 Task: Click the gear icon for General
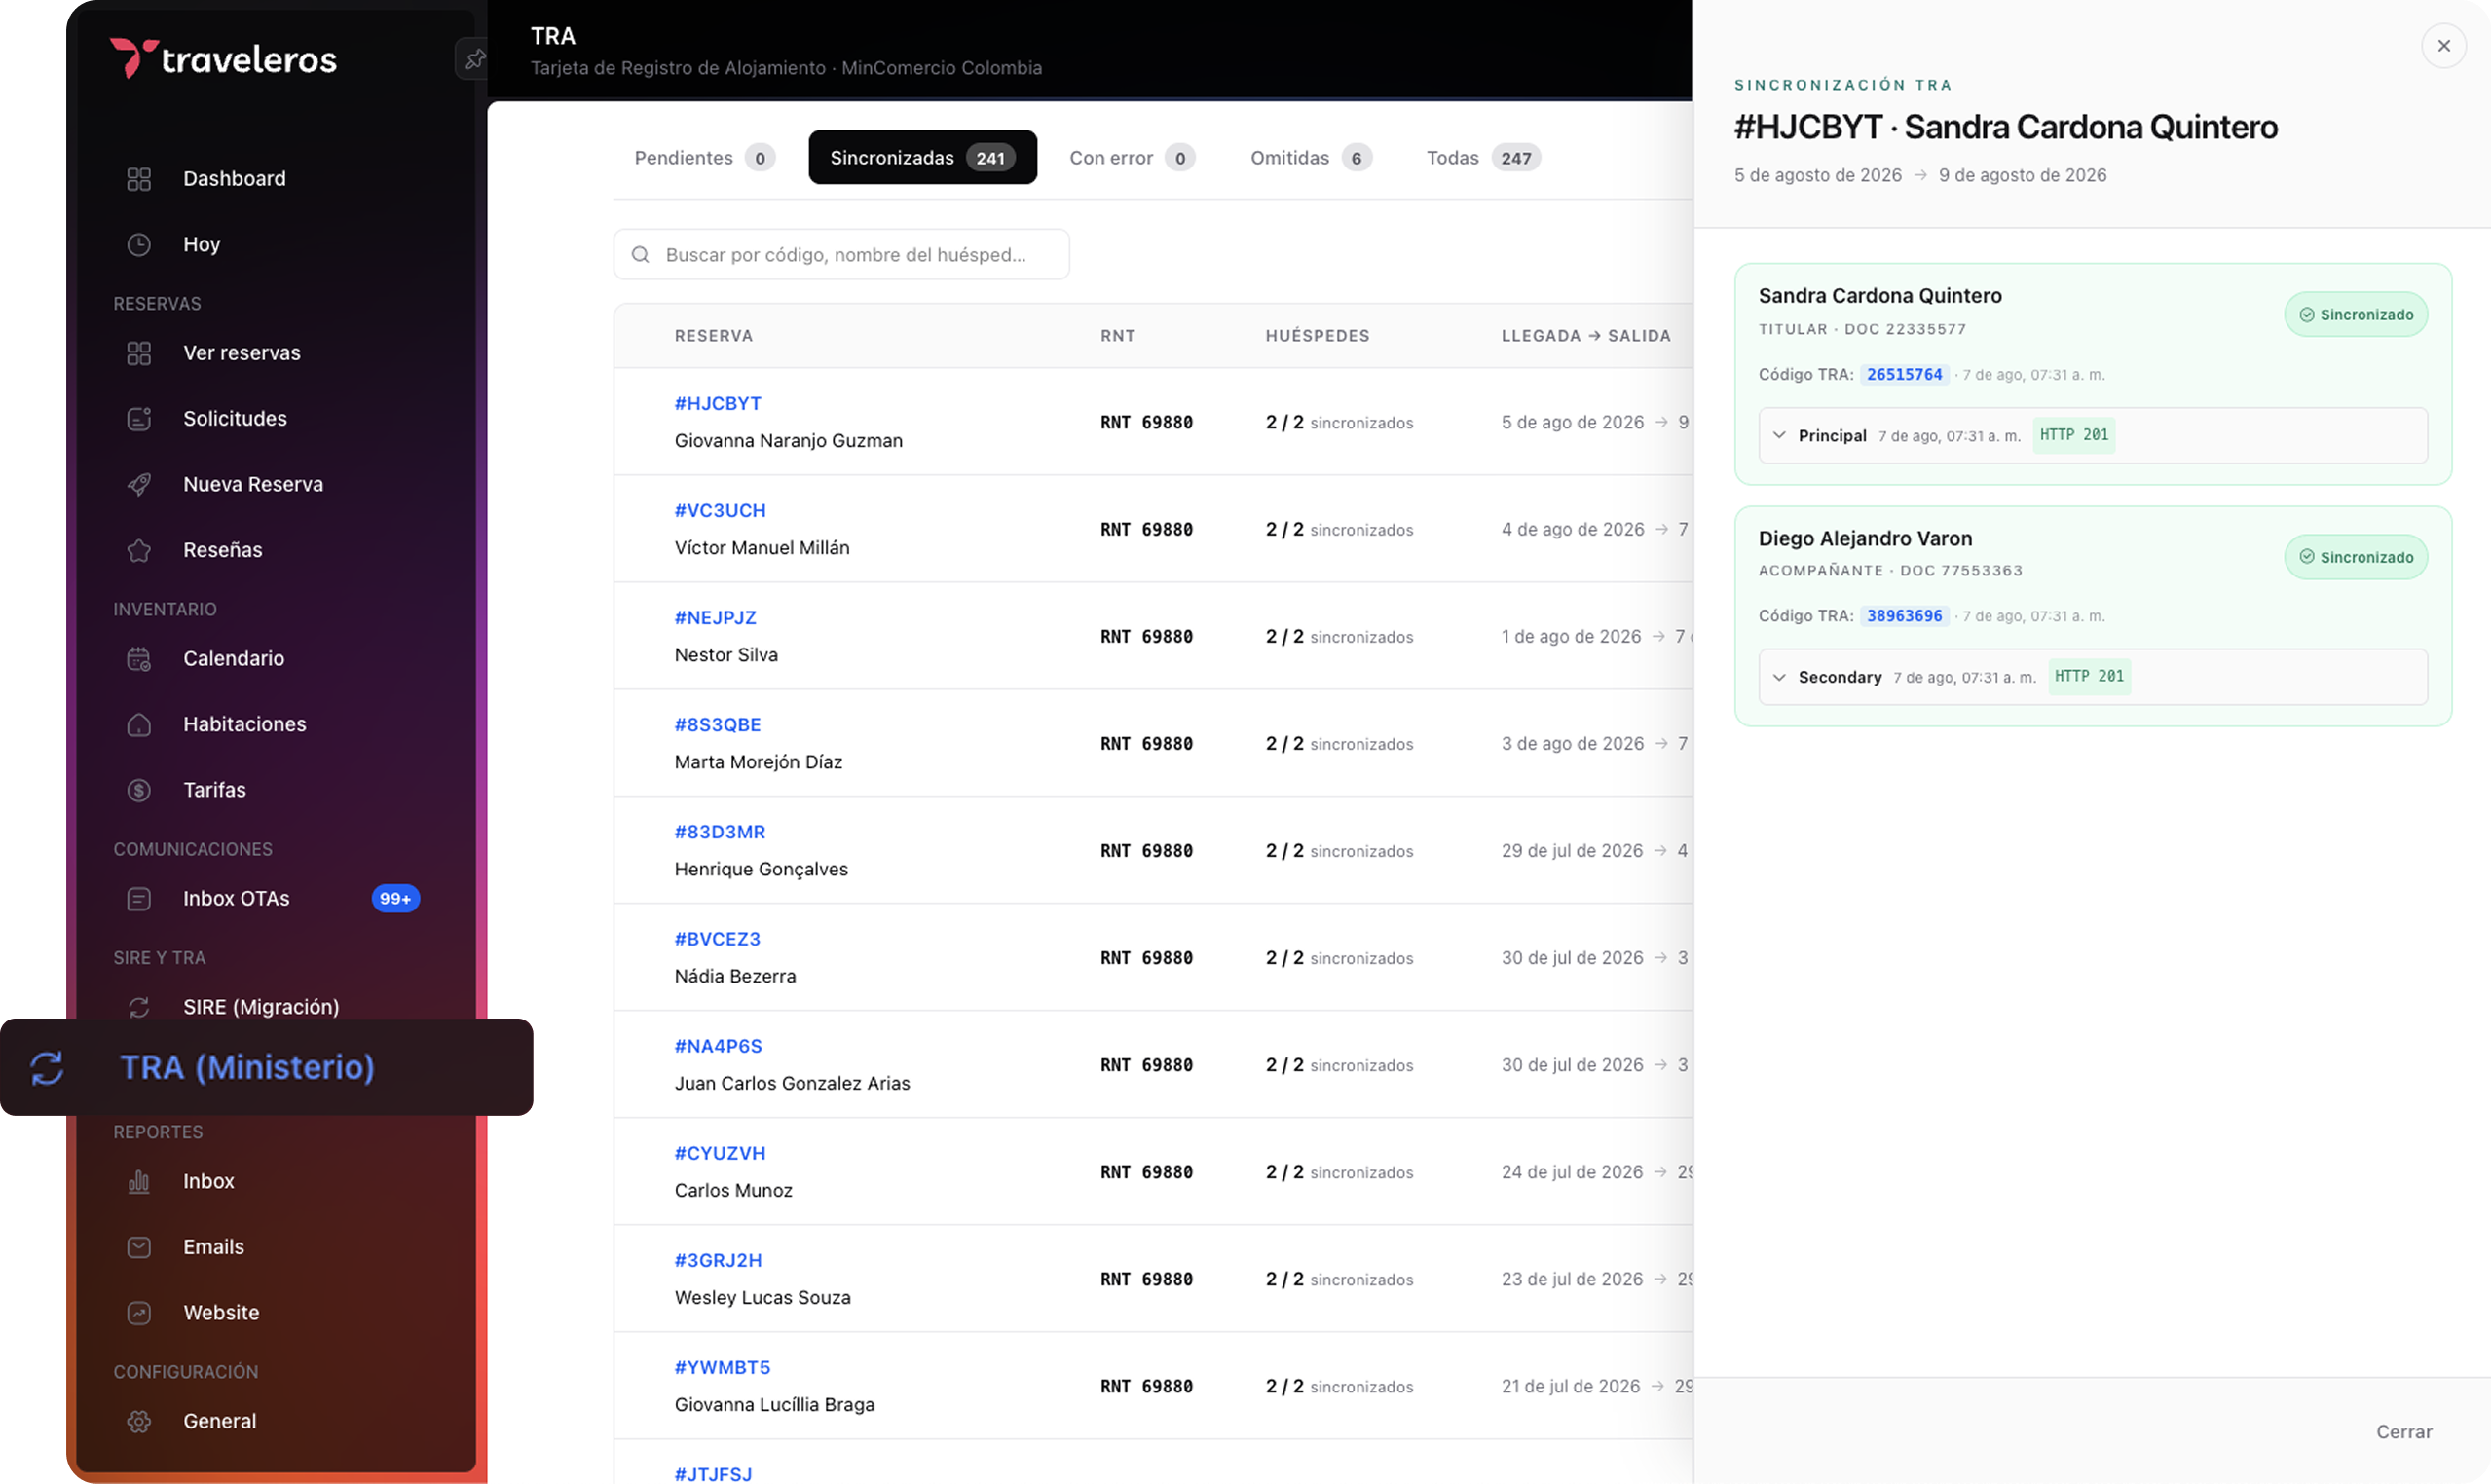[x=139, y=1422]
